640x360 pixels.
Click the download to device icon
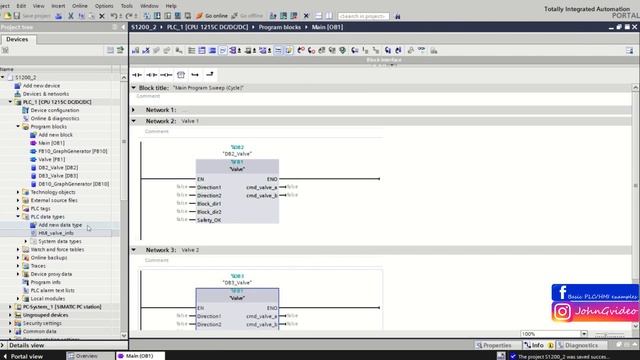point(157,16)
